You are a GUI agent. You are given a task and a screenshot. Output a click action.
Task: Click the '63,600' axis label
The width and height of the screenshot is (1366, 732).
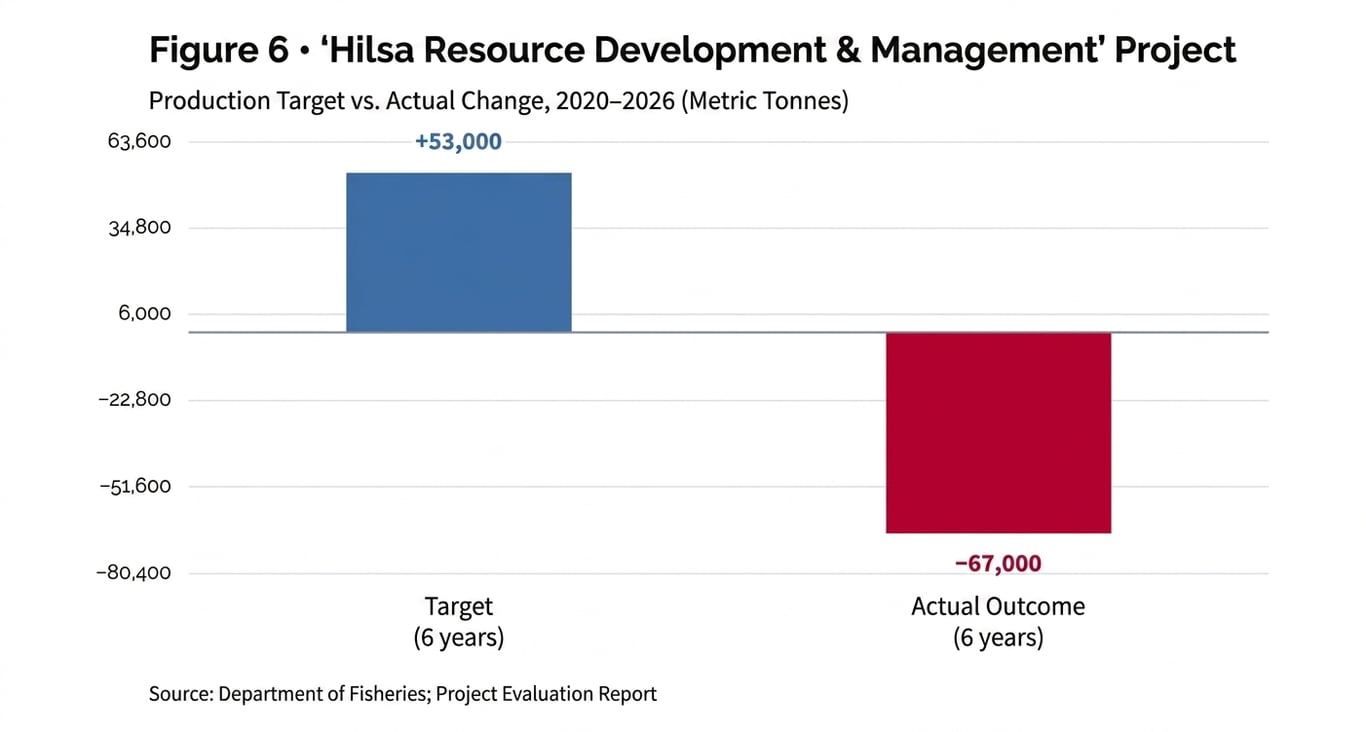[139, 141]
